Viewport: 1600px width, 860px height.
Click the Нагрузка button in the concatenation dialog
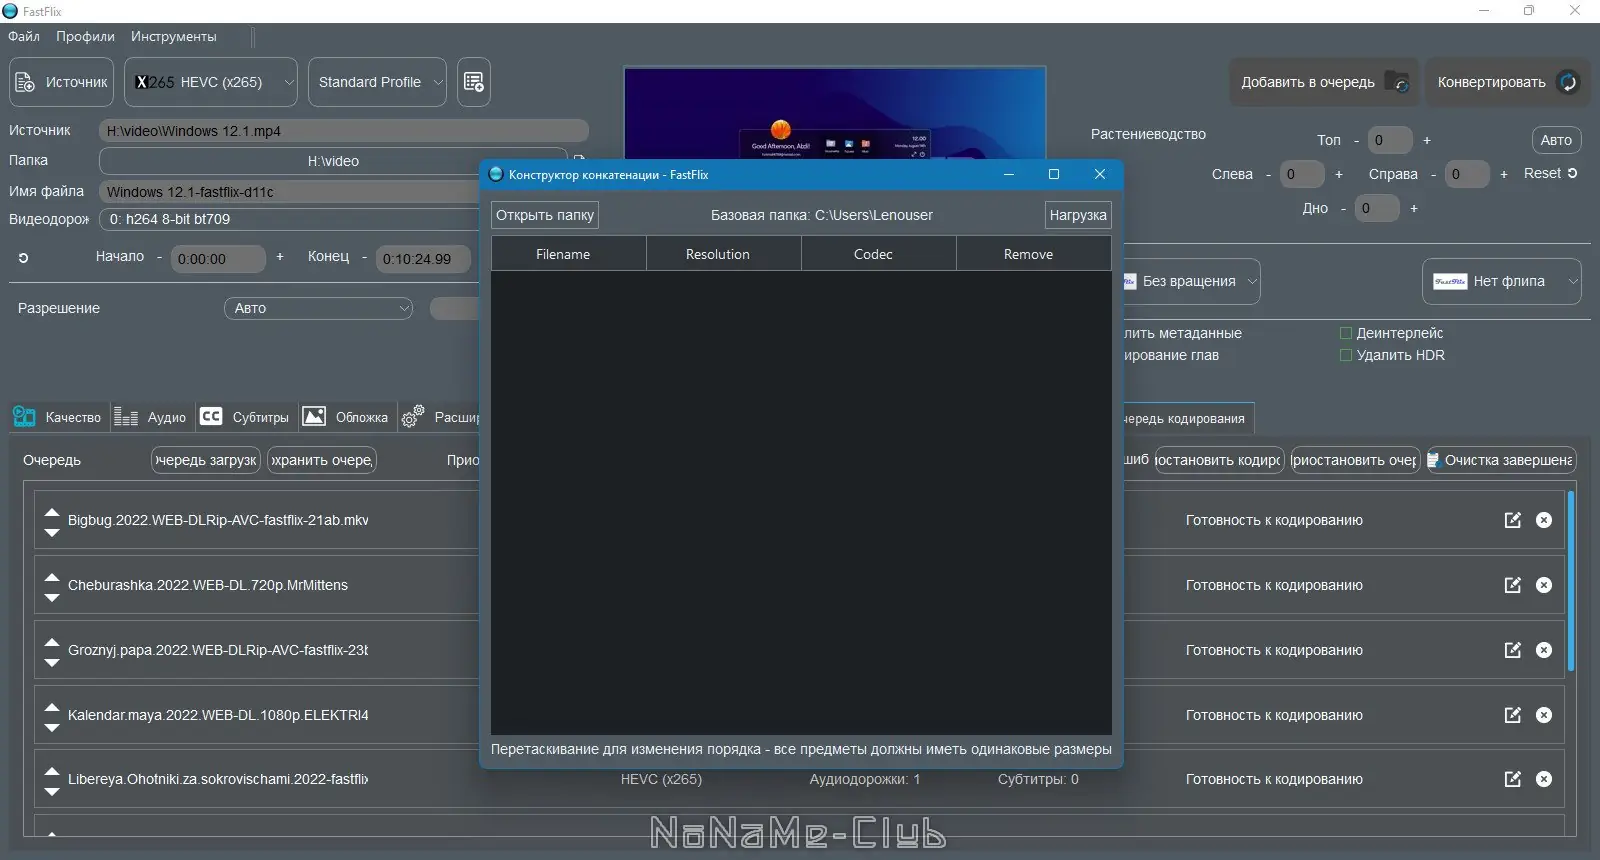coord(1078,215)
